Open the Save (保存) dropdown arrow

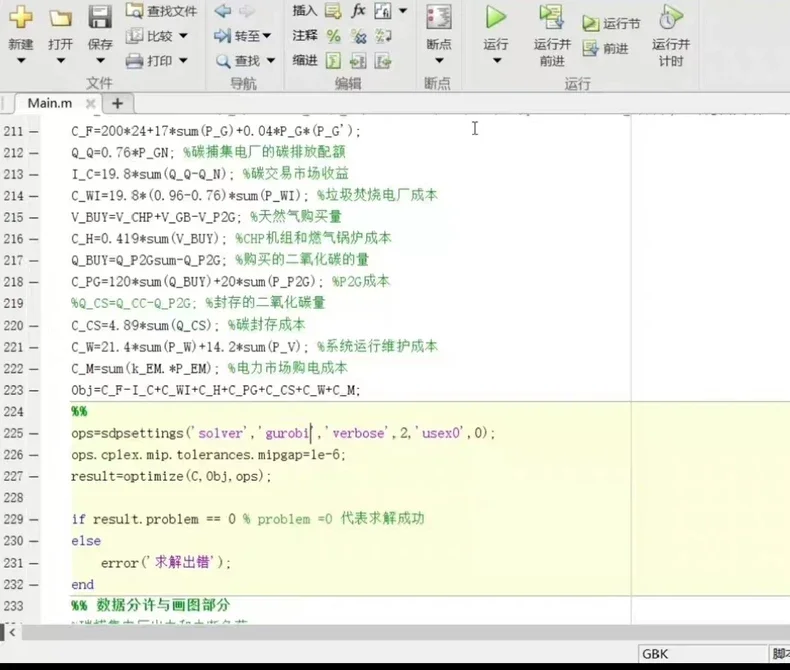100,61
